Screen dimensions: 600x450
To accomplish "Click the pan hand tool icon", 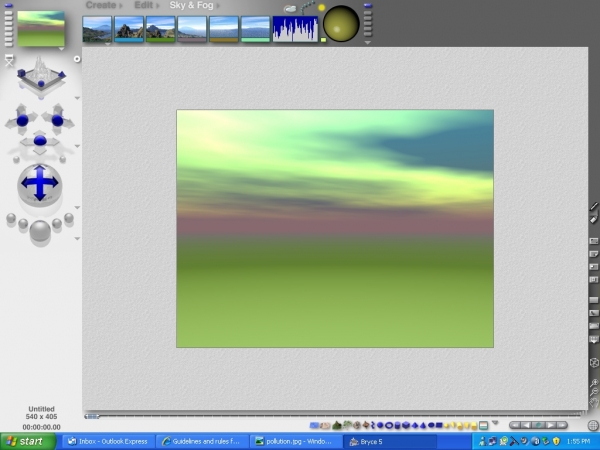I will (594, 402).
